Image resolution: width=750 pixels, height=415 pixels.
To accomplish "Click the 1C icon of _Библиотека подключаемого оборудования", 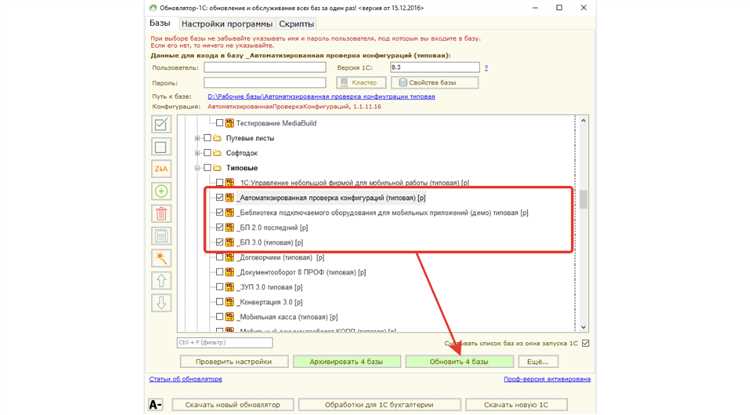I will coord(230,212).
